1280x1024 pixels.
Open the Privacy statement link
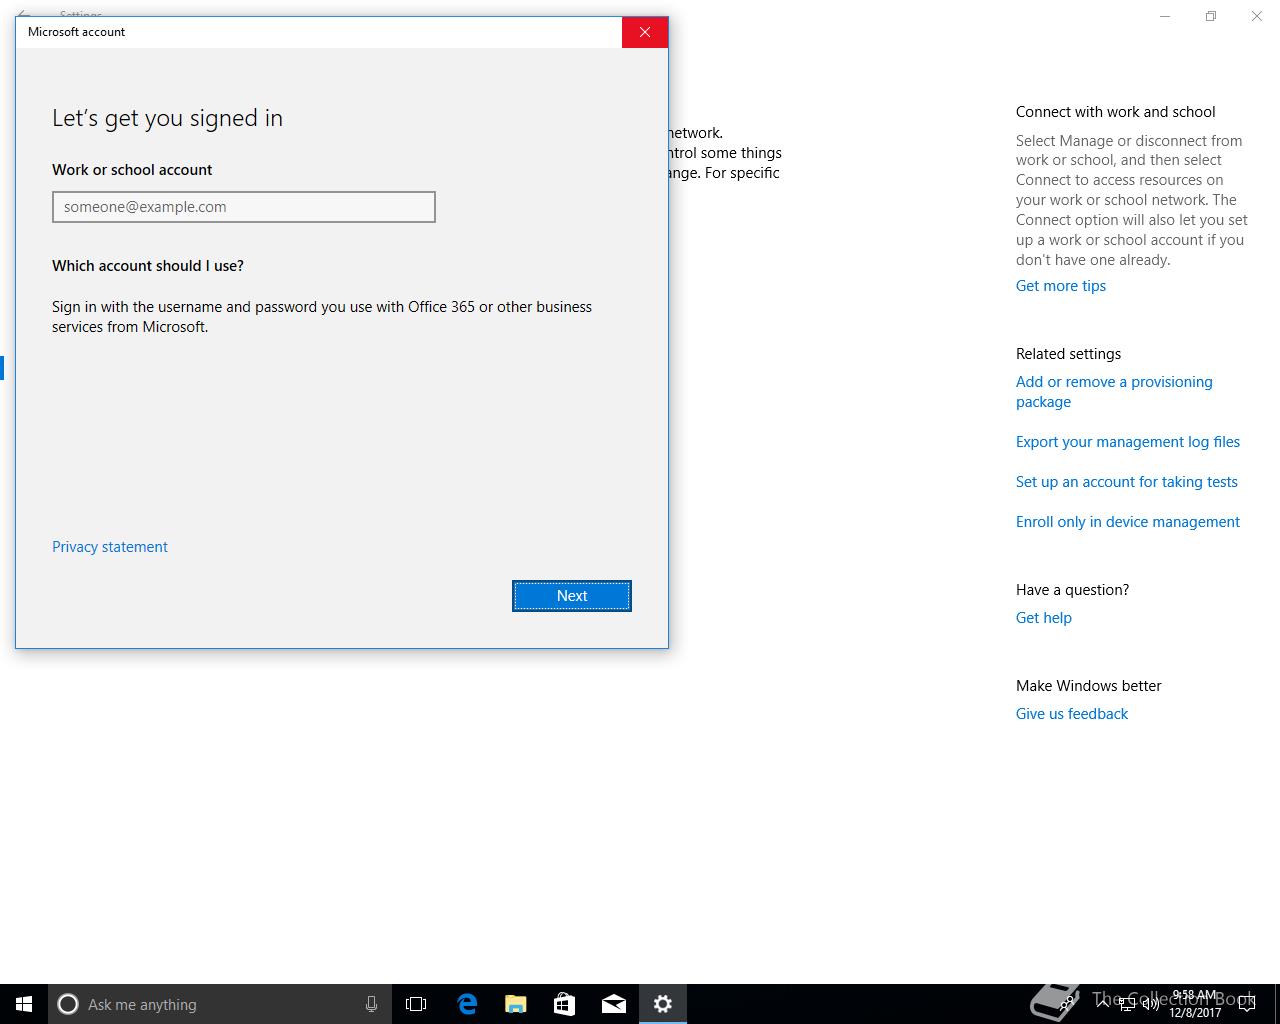tap(110, 547)
